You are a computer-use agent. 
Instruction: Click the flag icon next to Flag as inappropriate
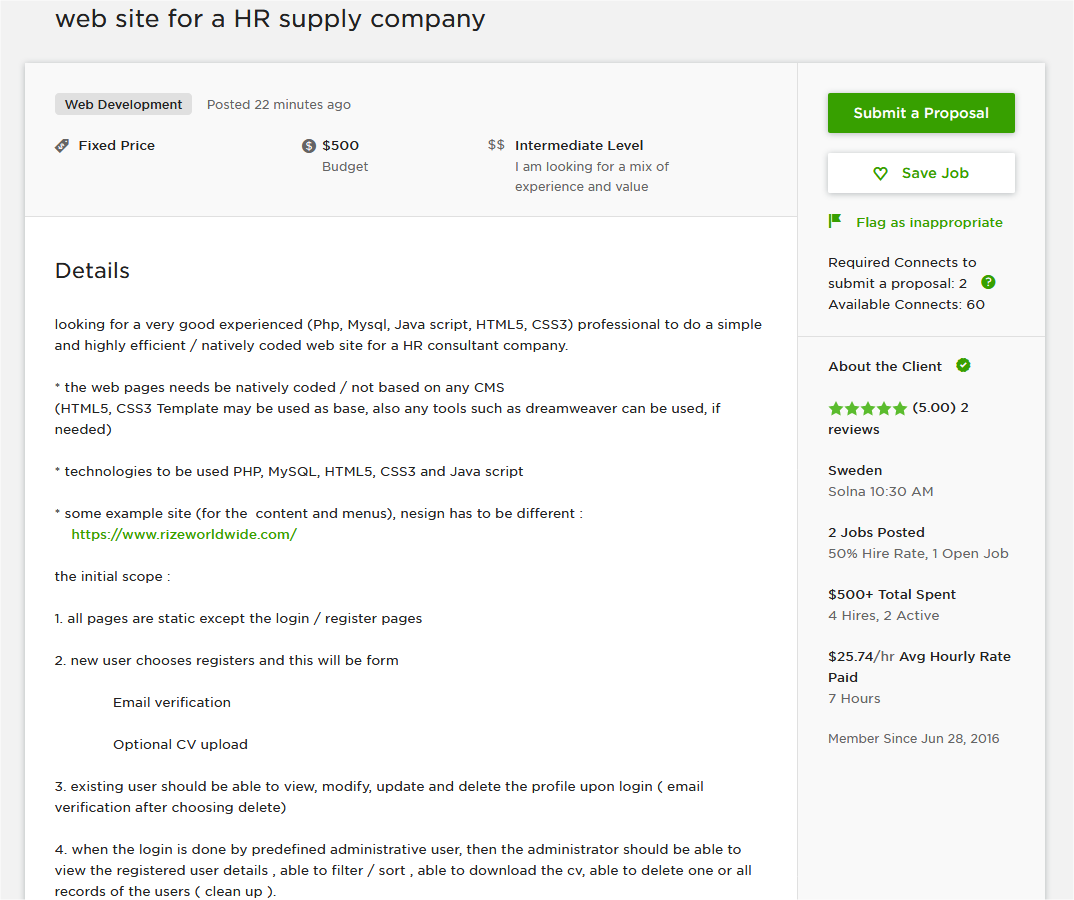tap(835, 220)
